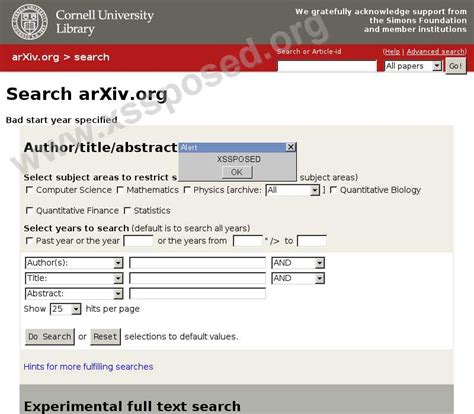Click the Title text input

[197, 278]
